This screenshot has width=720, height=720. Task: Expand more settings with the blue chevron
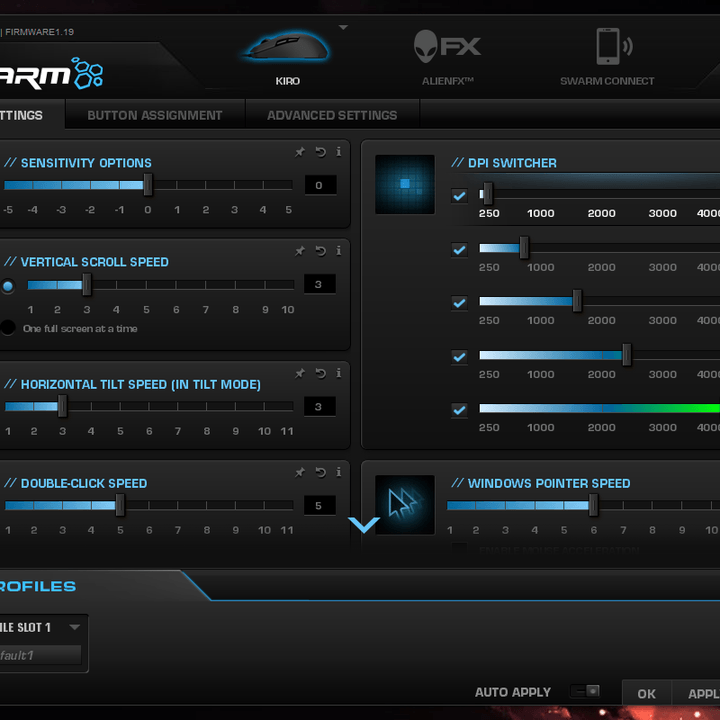pos(364,524)
